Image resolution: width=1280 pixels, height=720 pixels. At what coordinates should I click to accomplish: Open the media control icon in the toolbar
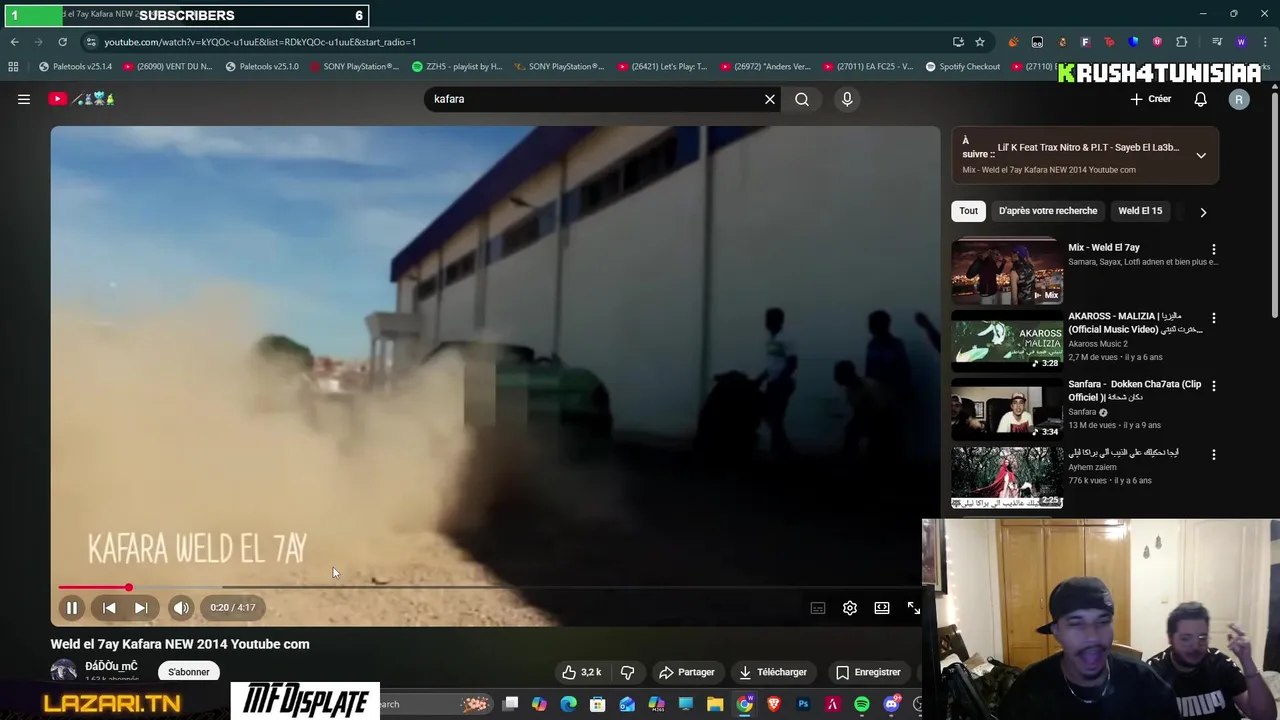pyautogui.click(x=1217, y=42)
